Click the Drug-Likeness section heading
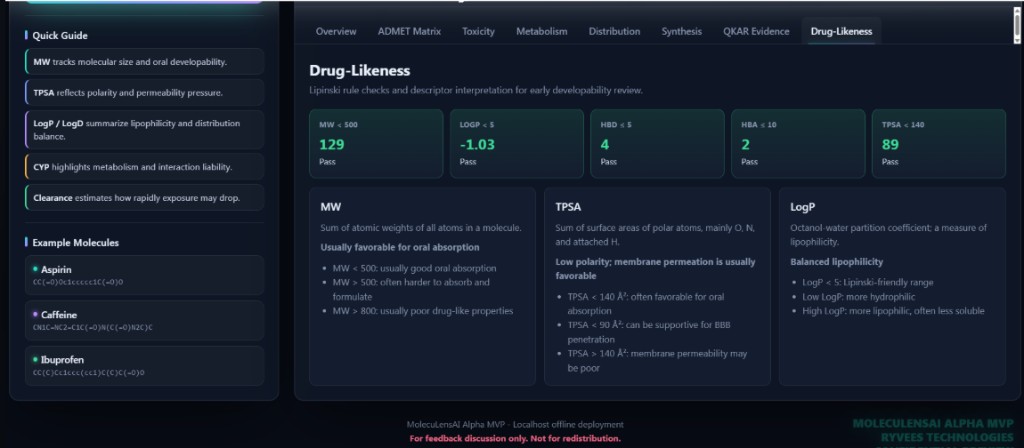Viewport: 1024px width, 448px height. click(x=359, y=71)
